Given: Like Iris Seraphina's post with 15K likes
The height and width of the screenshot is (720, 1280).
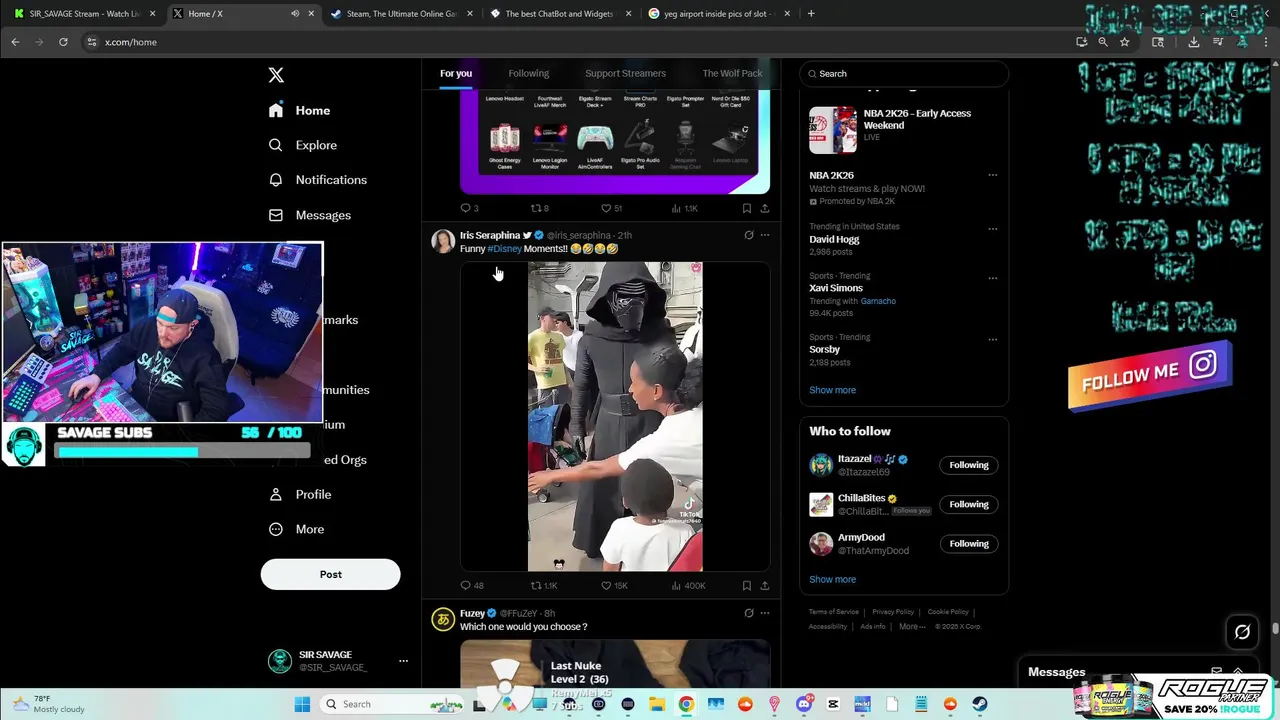Looking at the screenshot, I should pos(614,585).
